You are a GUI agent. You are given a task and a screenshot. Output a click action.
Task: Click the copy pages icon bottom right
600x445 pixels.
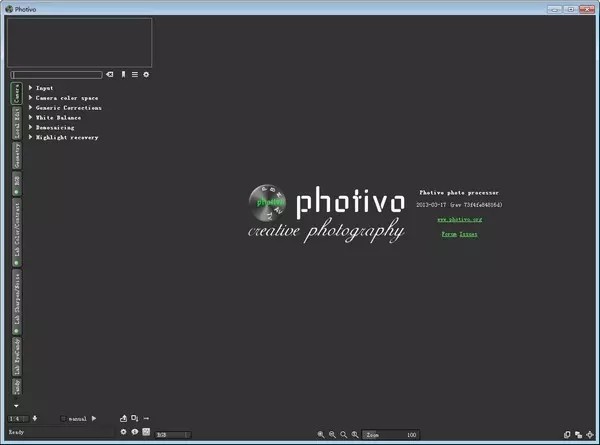coord(567,435)
